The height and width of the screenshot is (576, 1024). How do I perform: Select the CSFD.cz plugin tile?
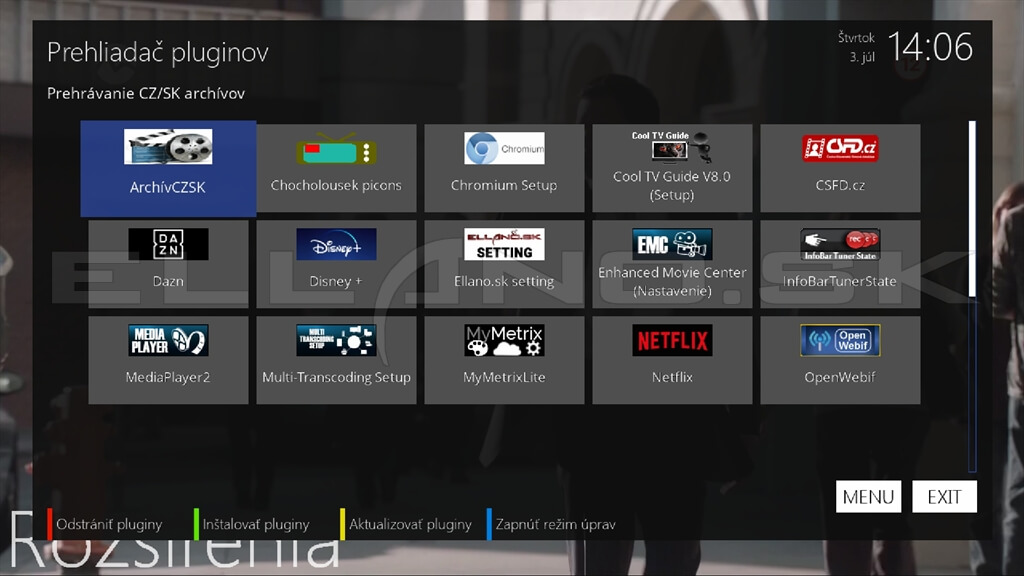(x=840, y=168)
